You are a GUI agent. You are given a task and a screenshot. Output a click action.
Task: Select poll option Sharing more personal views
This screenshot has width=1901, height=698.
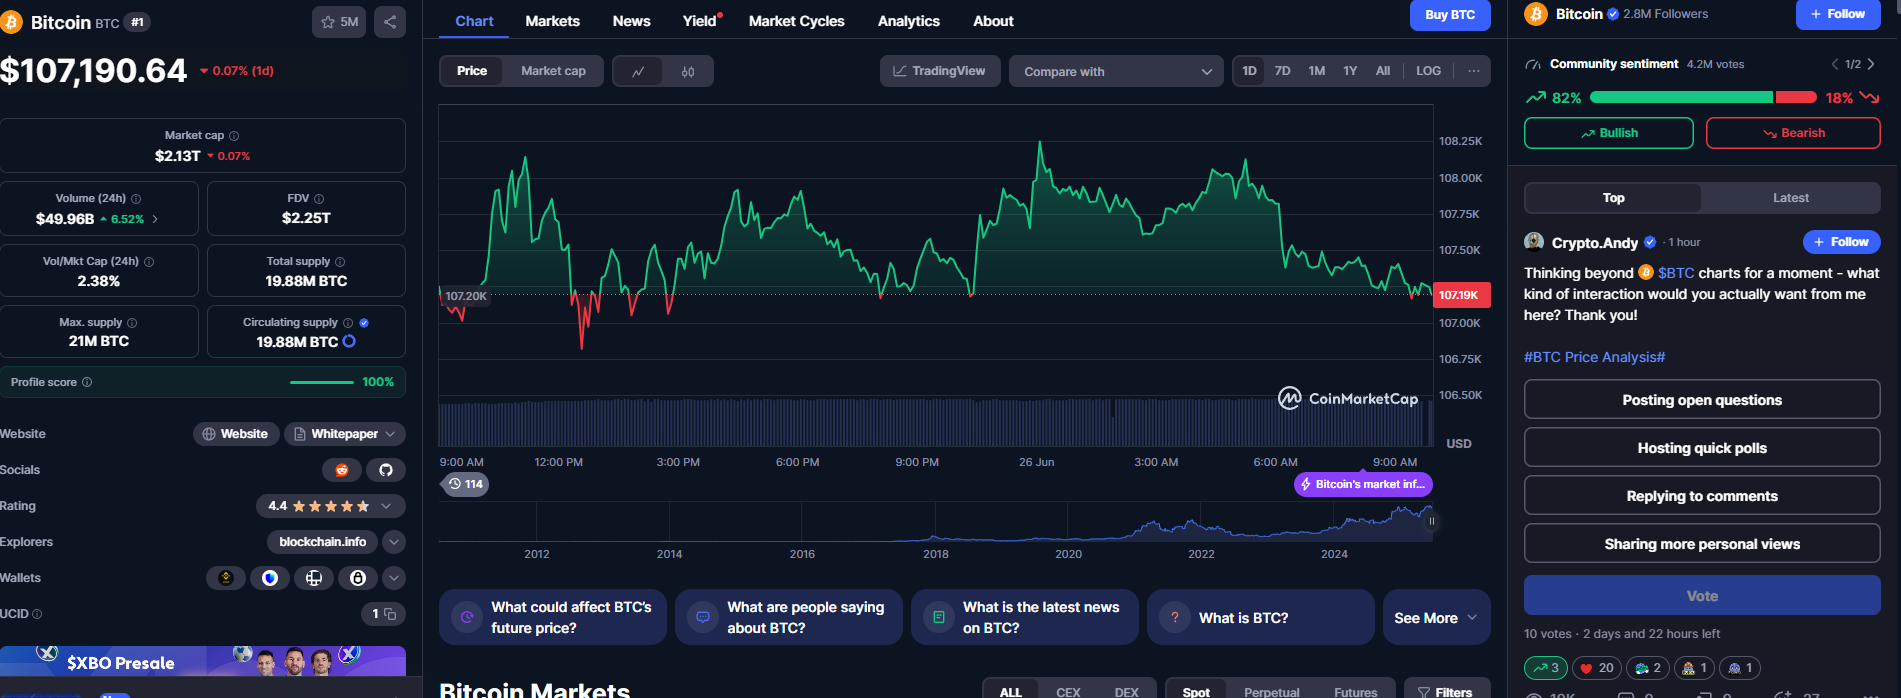[1702, 544]
